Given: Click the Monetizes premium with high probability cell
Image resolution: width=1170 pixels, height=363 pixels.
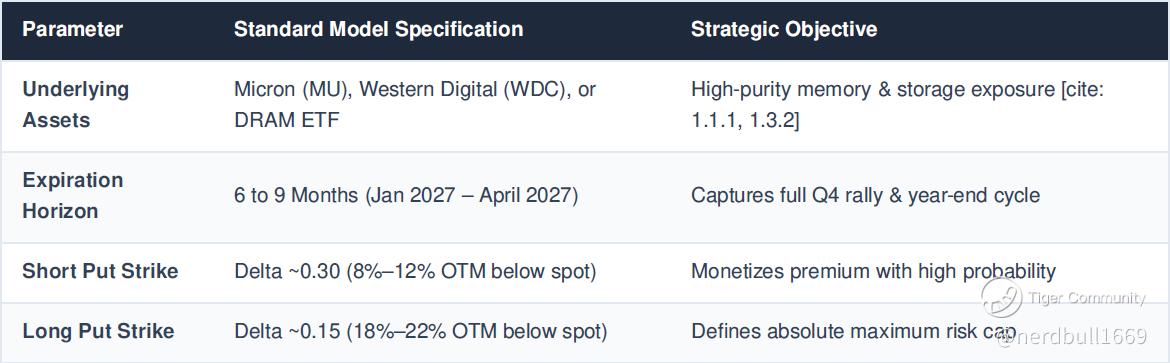Looking at the screenshot, I should click(x=873, y=271).
